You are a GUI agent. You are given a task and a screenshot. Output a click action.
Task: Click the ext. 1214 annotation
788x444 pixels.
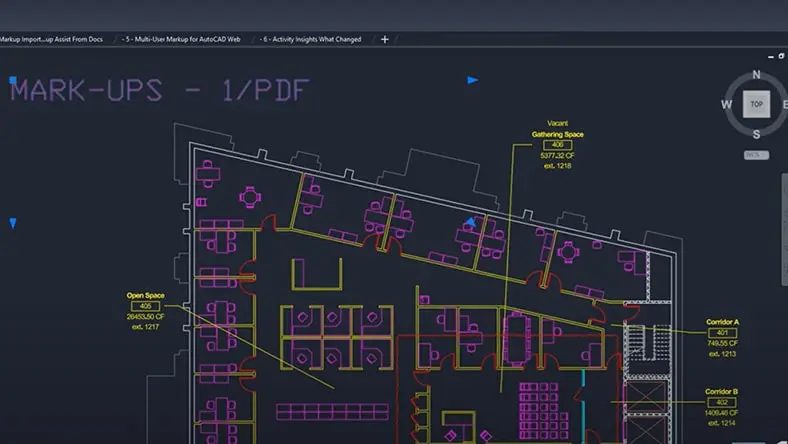(722, 423)
